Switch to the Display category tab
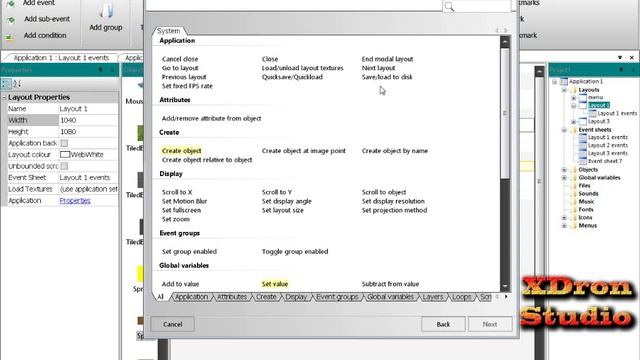640x360 pixels. [296, 297]
